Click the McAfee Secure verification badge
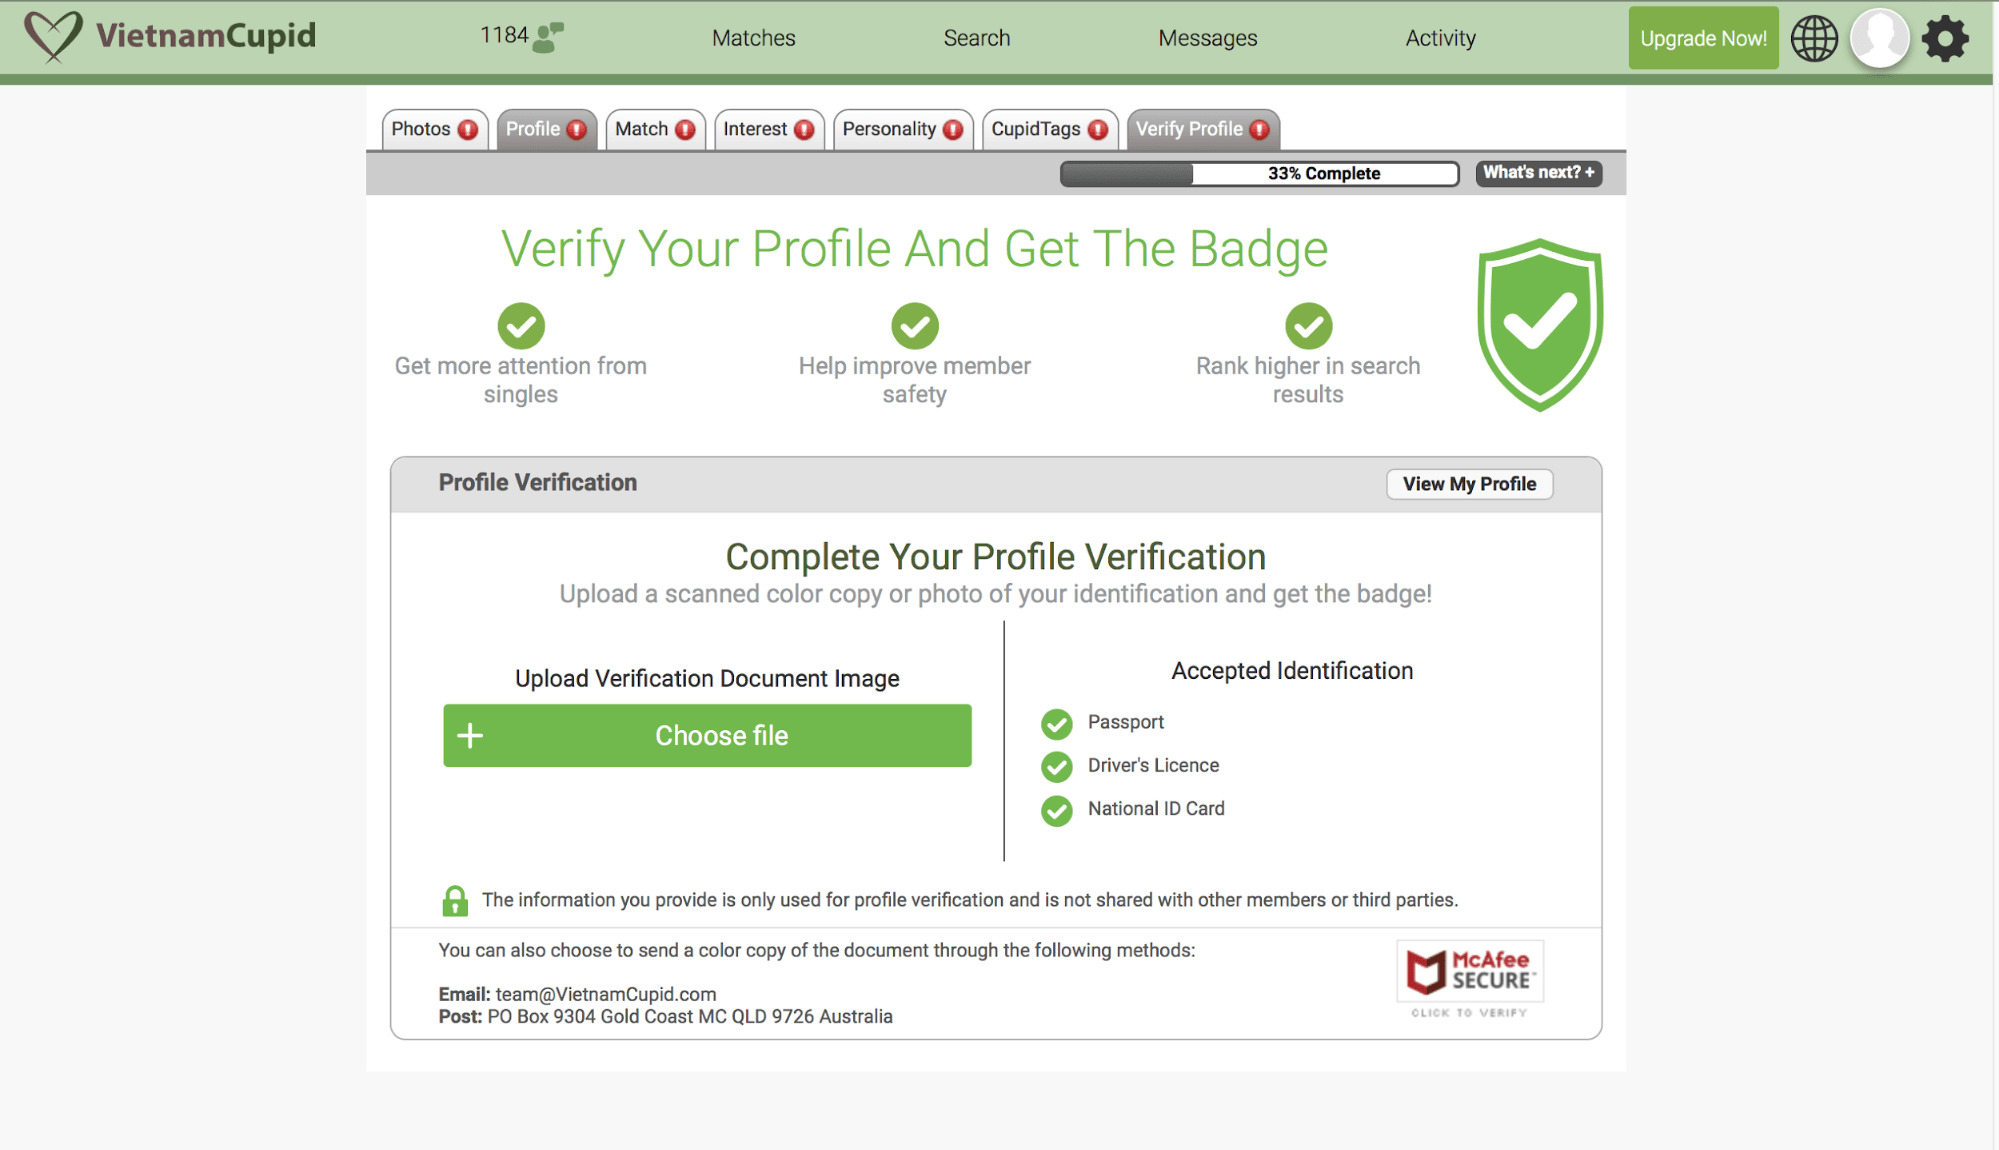The width and height of the screenshot is (1999, 1150). point(1470,979)
